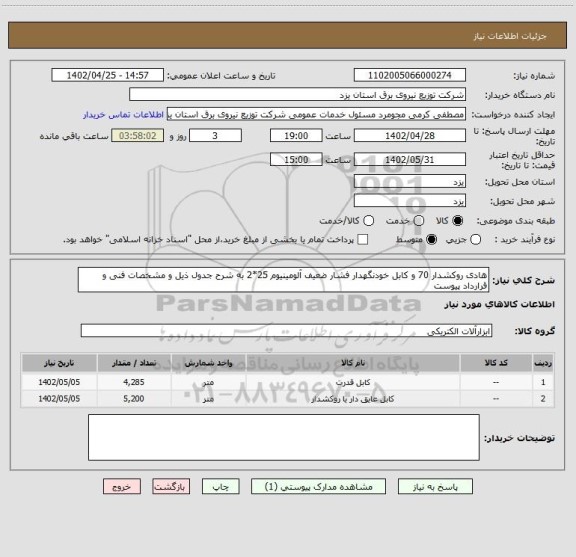Image resolution: width=576 pixels, height=557 pixels.
Task: Click the توضیحات خریدار text area
Action: coord(284,437)
